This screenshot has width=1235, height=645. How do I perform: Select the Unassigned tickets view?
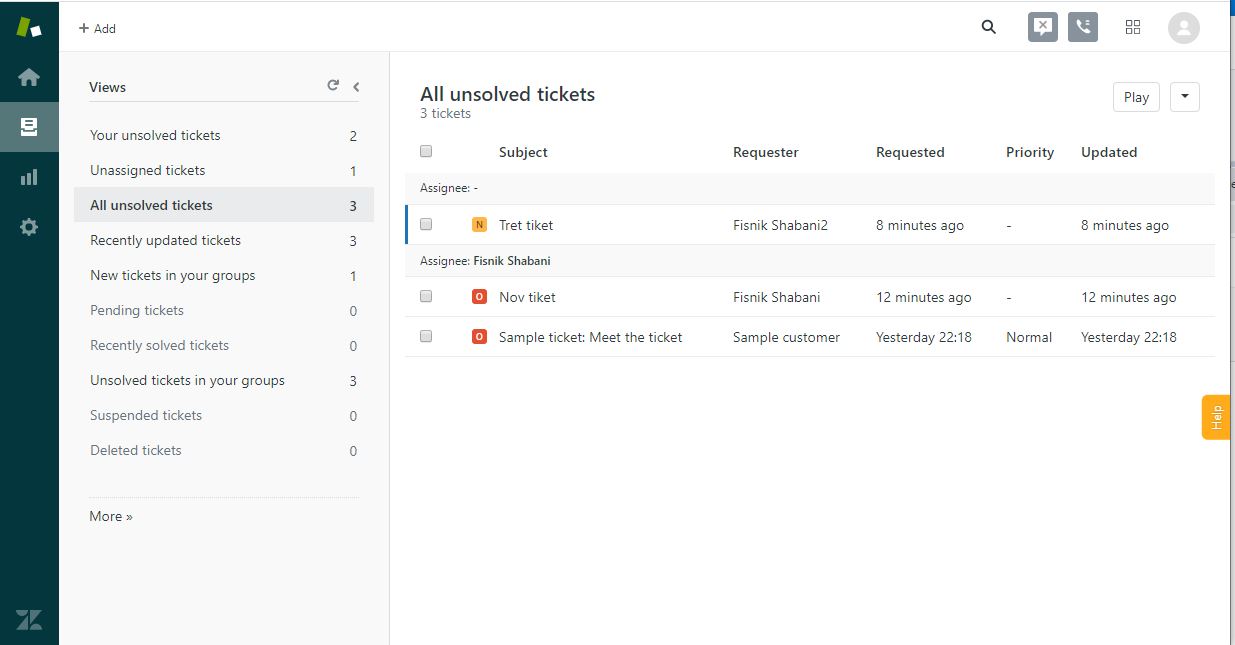pyautogui.click(x=148, y=170)
